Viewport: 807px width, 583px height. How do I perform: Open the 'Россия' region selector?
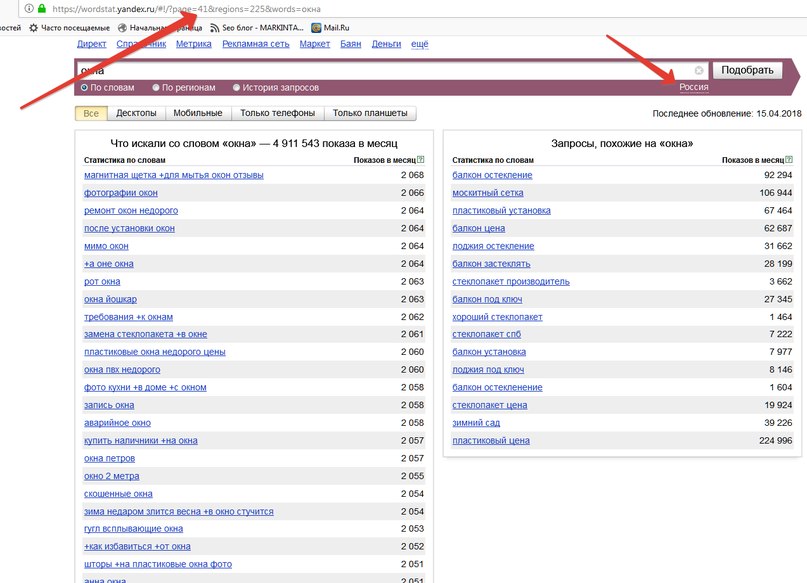tap(694, 87)
